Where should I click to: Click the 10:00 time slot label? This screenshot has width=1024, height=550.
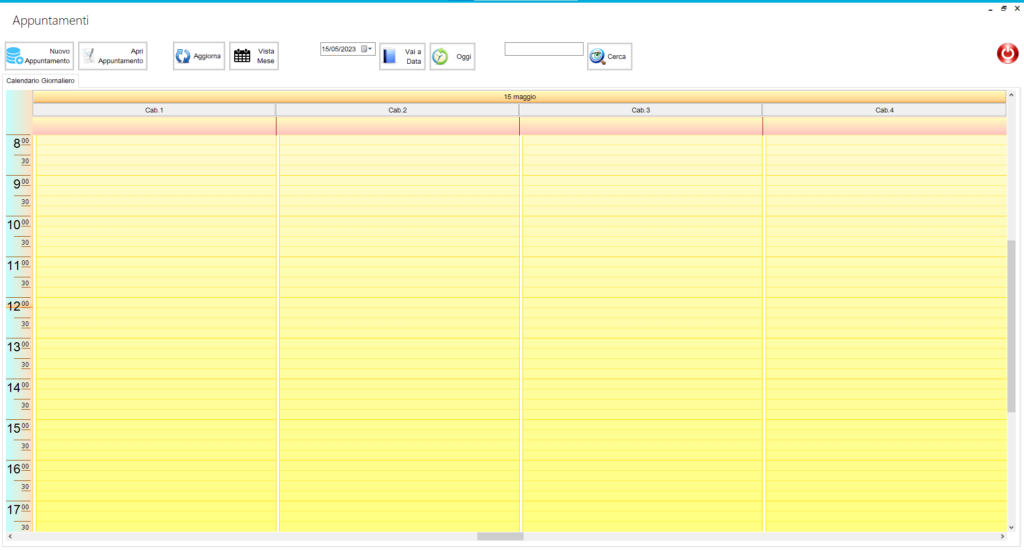click(x=18, y=225)
